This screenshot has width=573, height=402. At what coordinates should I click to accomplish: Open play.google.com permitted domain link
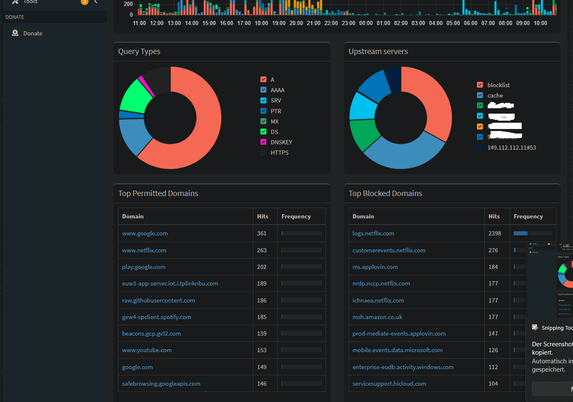[144, 267]
